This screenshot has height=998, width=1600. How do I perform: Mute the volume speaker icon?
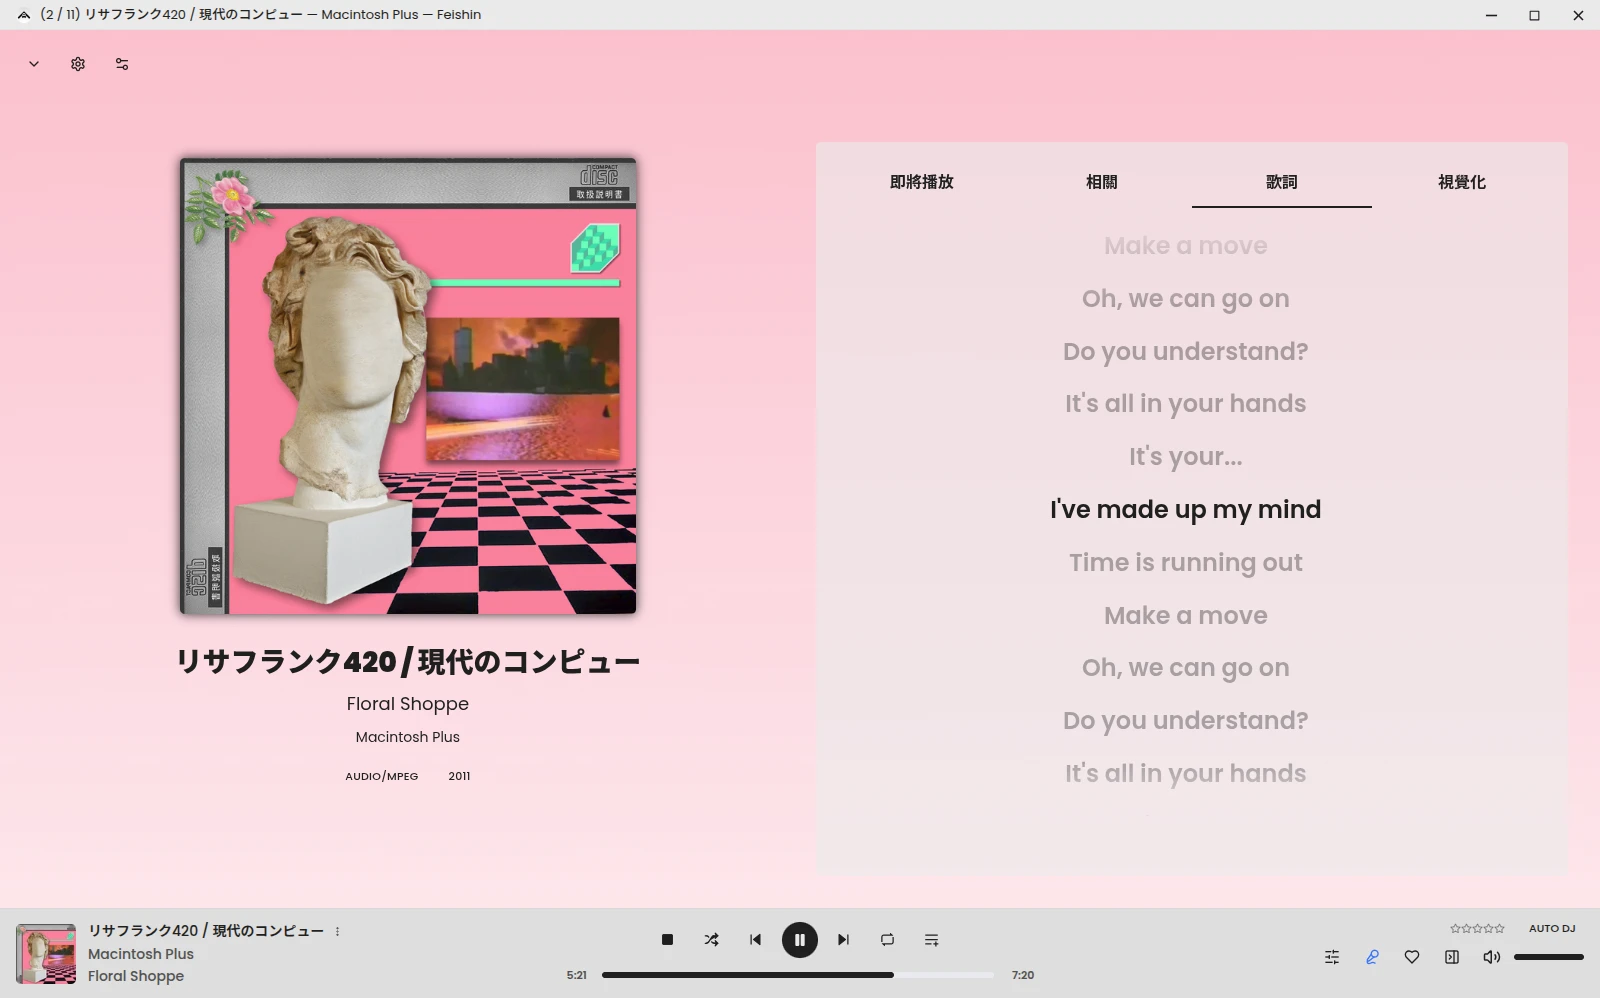point(1491,957)
